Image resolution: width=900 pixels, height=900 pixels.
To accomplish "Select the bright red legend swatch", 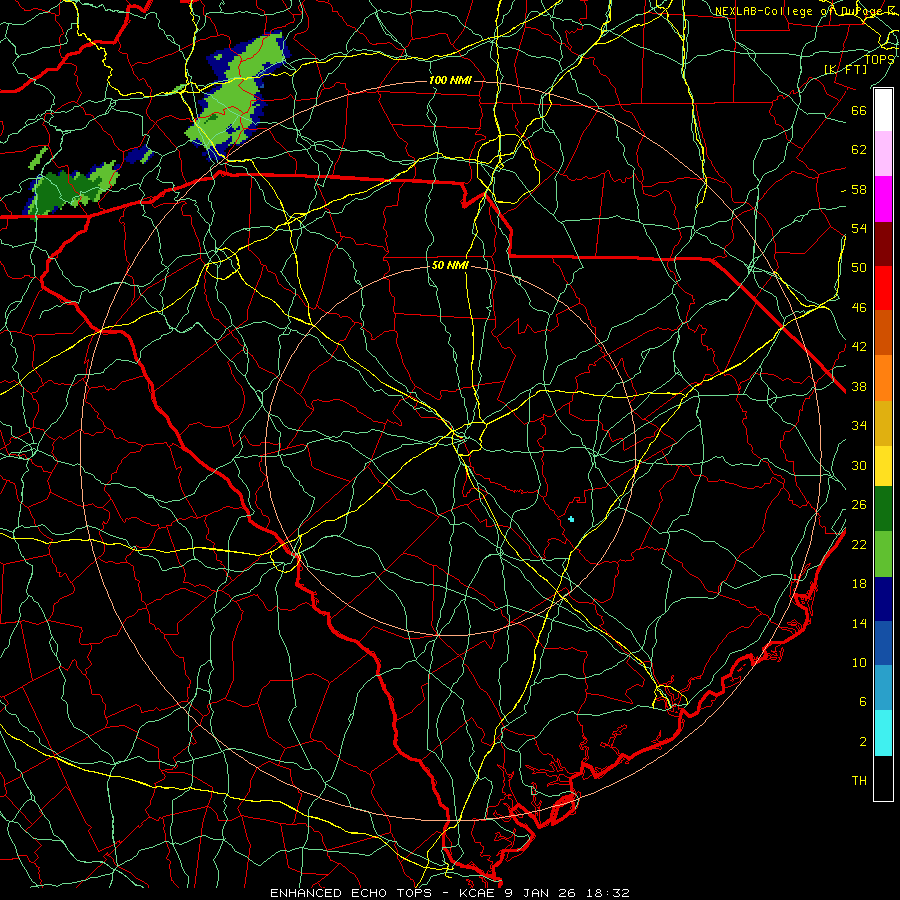I will tap(883, 288).
